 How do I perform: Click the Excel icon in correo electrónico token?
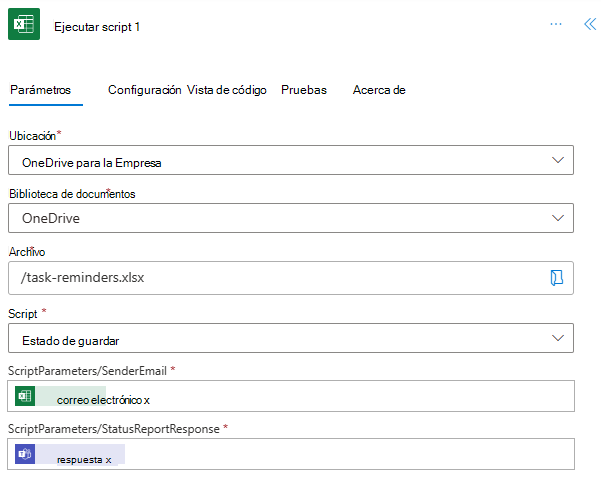(26, 397)
